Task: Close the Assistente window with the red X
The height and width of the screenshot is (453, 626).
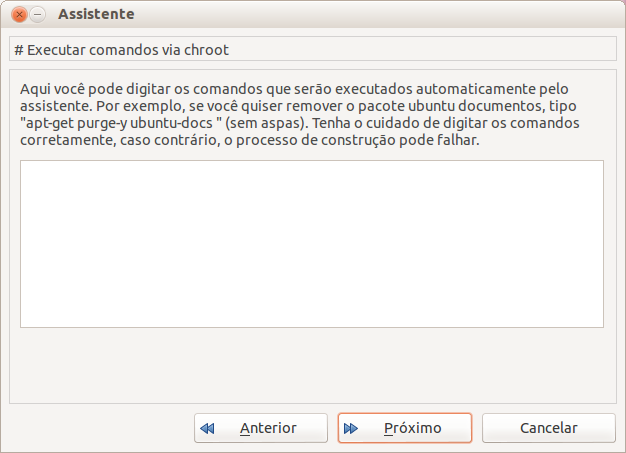Action: (19, 15)
